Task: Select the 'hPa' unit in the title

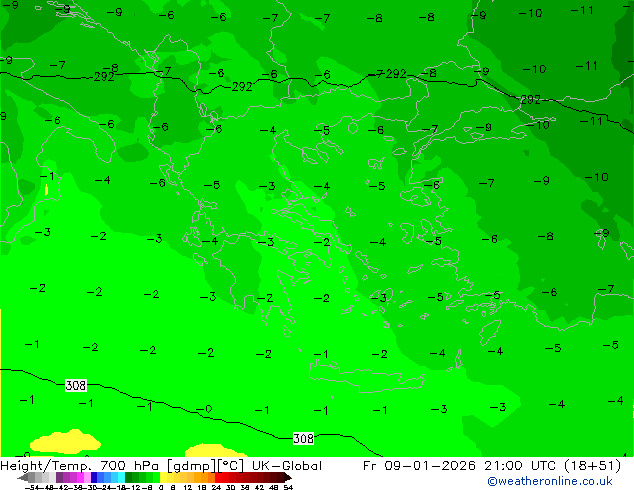Action: pos(146,466)
